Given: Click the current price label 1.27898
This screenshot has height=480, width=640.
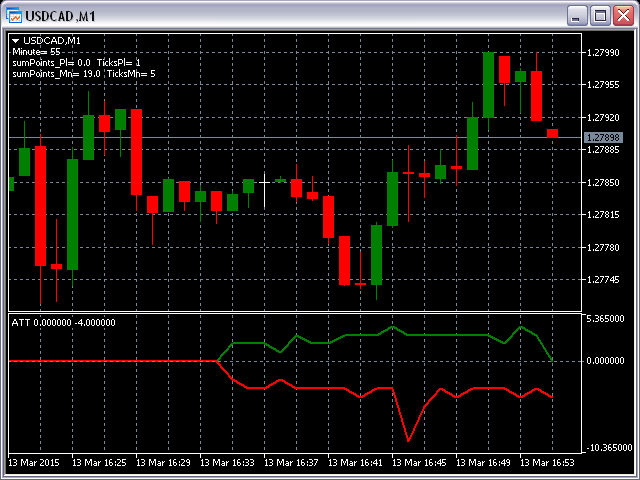Looking at the screenshot, I should (604, 137).
